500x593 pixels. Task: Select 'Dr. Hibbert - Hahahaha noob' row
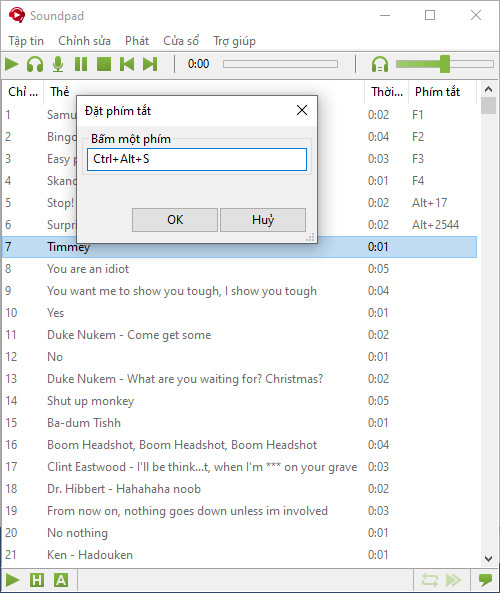(239, 489)
